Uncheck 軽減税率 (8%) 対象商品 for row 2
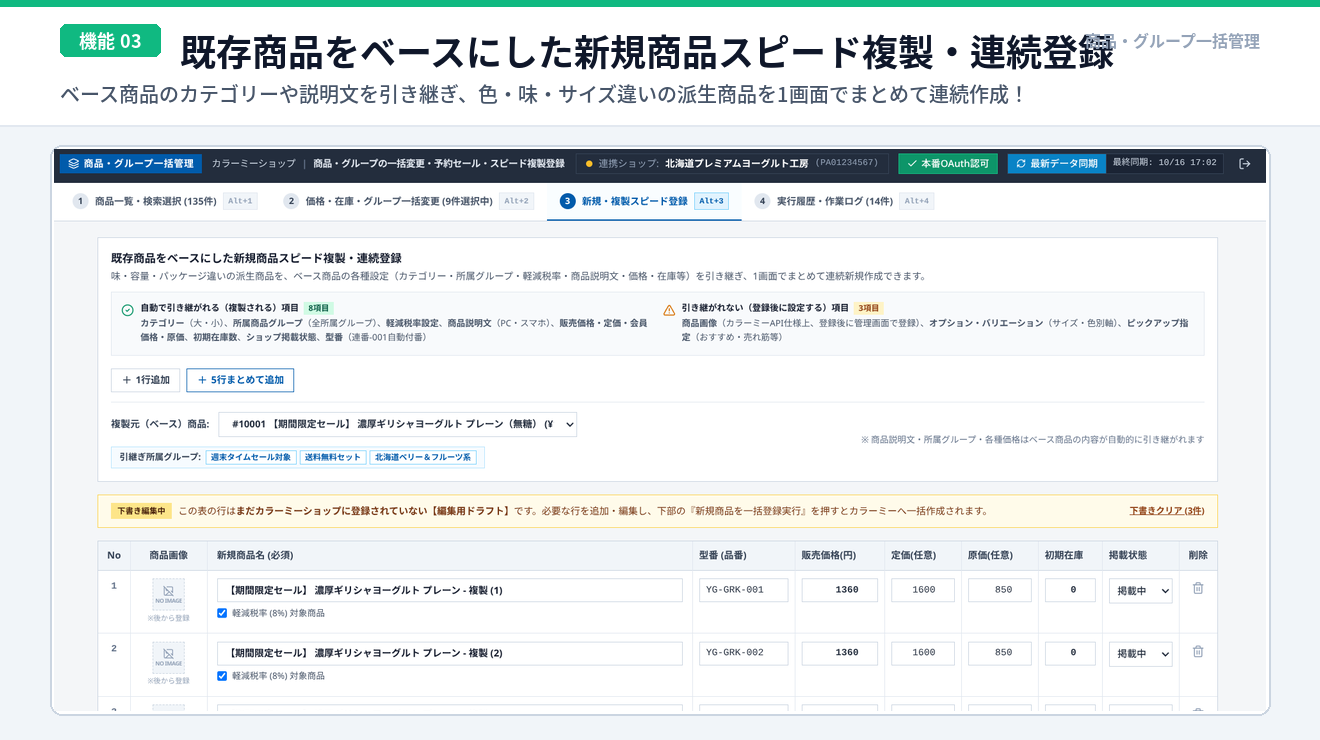 (222, 676)
